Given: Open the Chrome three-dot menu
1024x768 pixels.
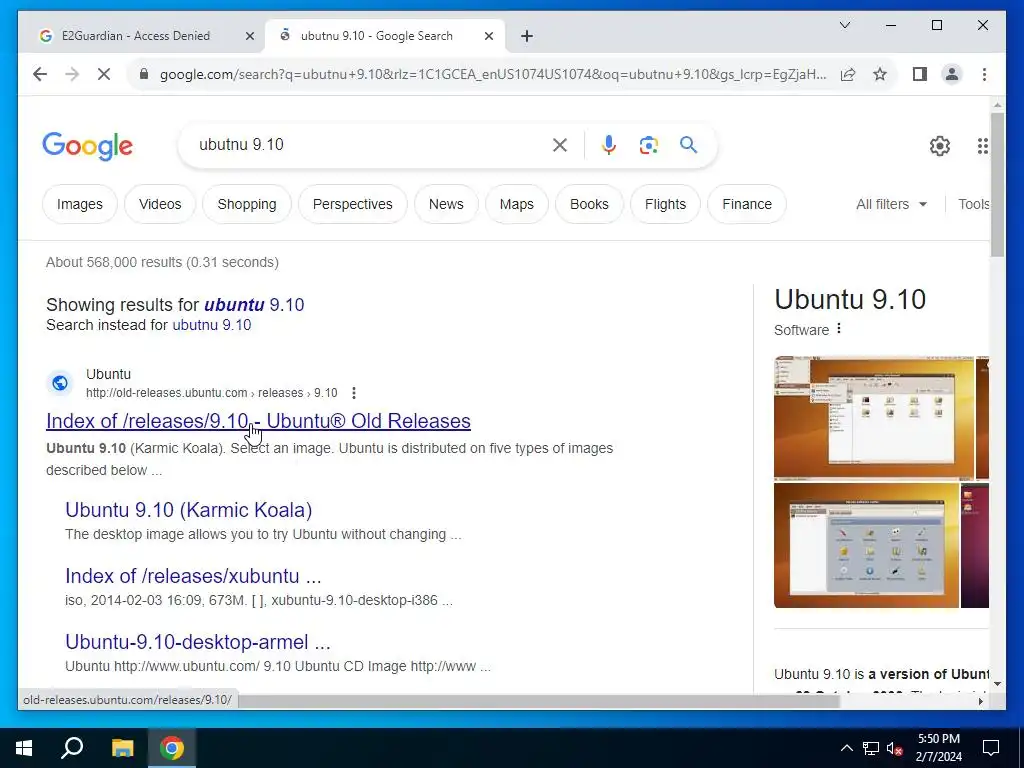Looking at the screenshot, I should 984,74.
